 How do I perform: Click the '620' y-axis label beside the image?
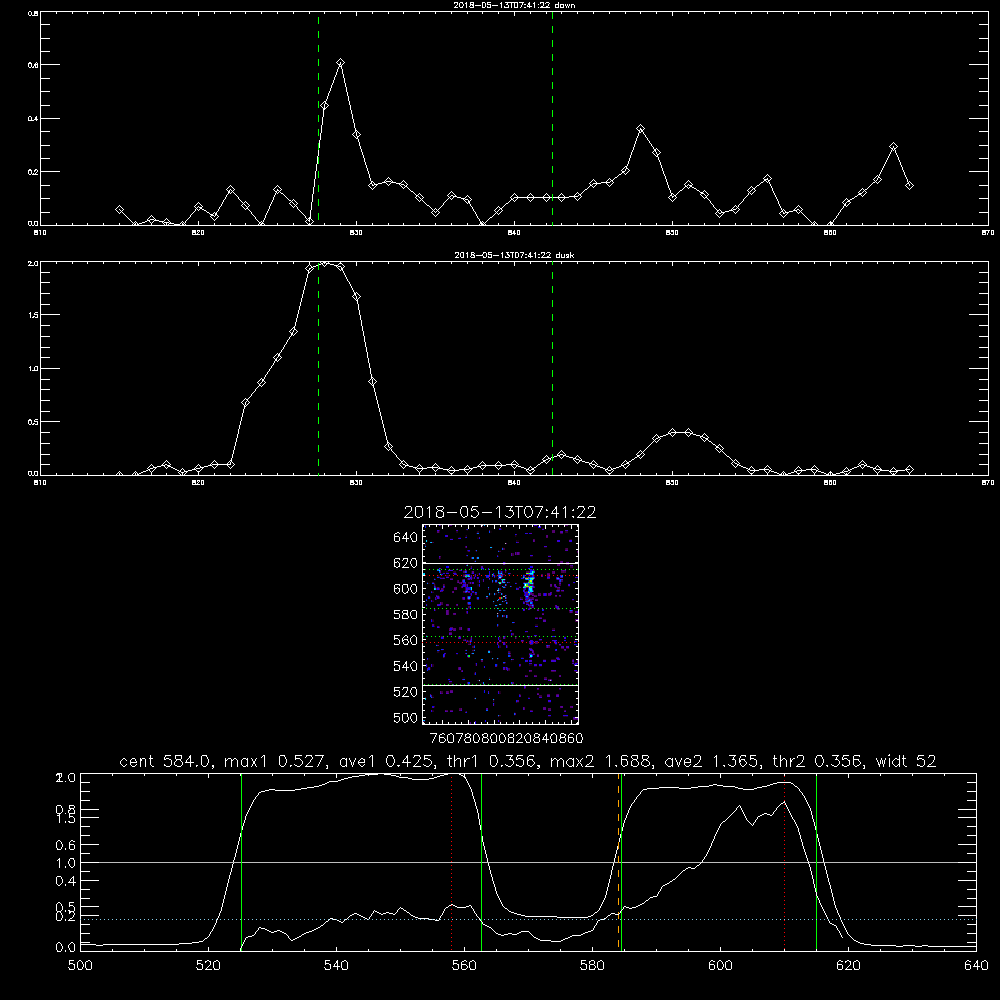pos(406,563)
